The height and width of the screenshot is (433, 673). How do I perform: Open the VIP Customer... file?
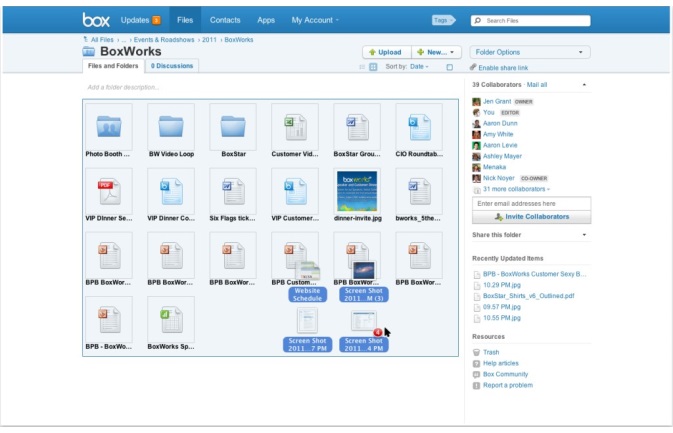[x=295, y=191]
